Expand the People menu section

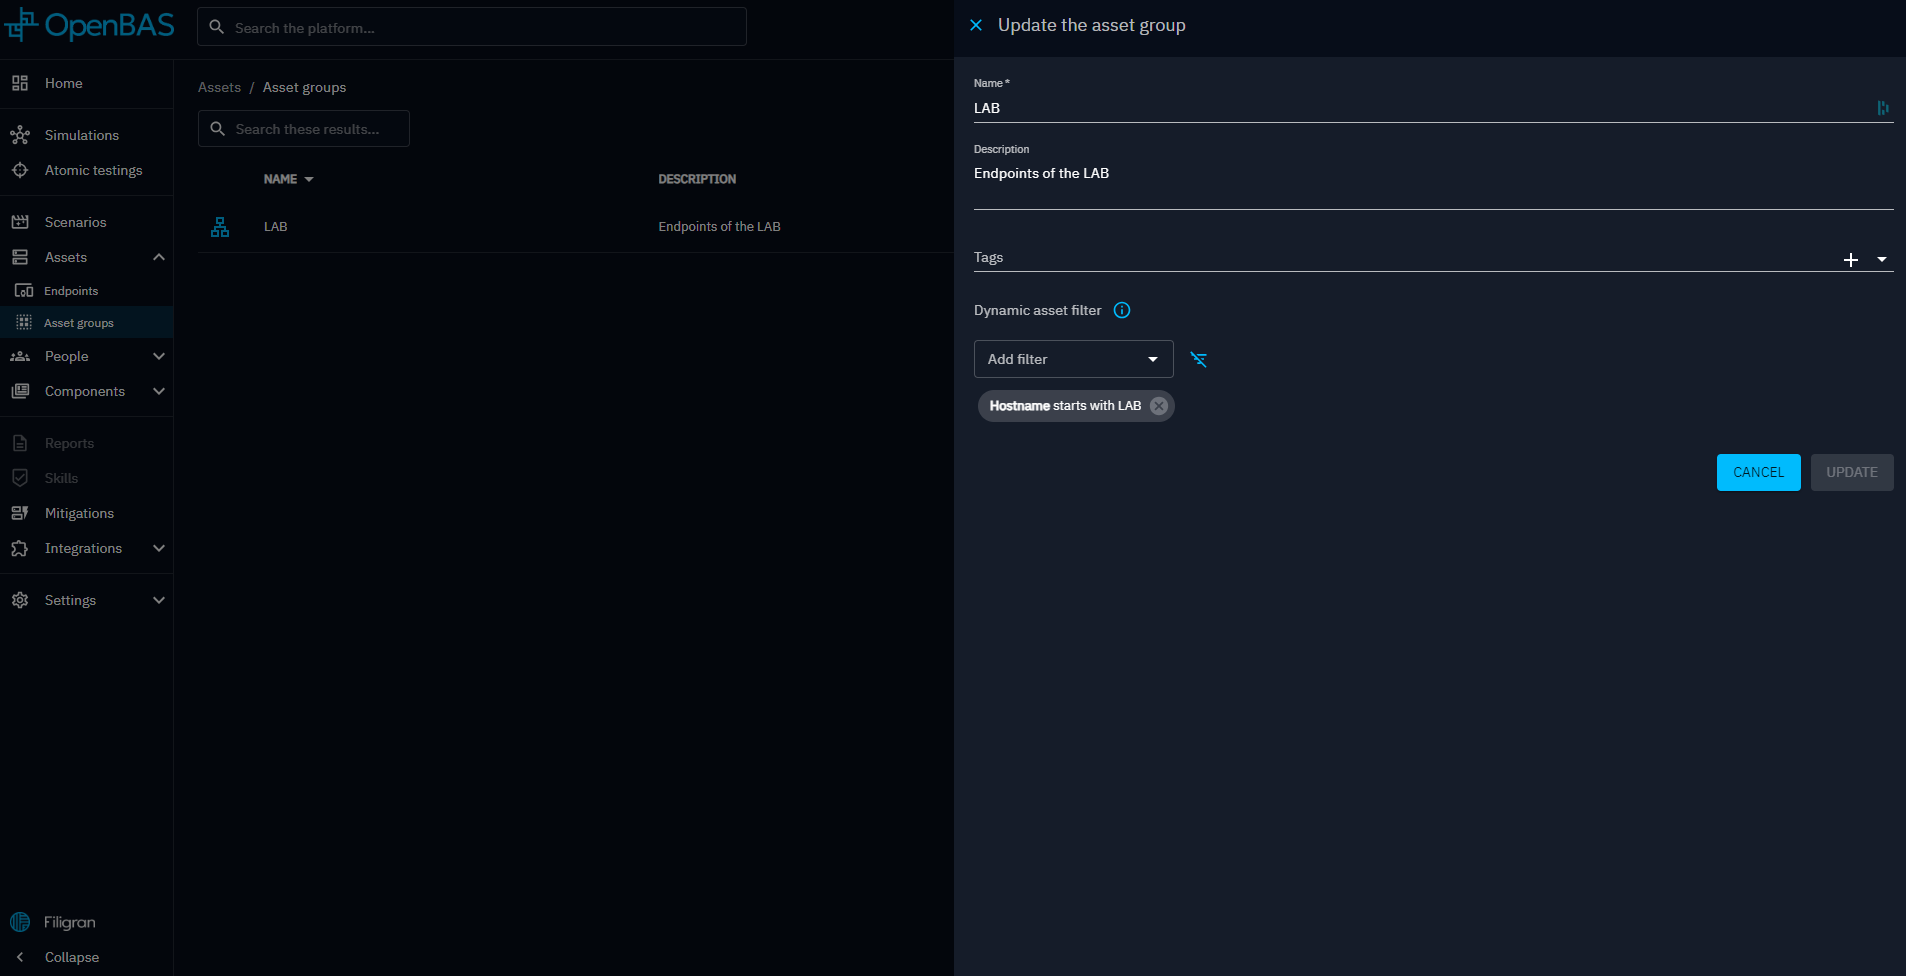tap(159, 356)
